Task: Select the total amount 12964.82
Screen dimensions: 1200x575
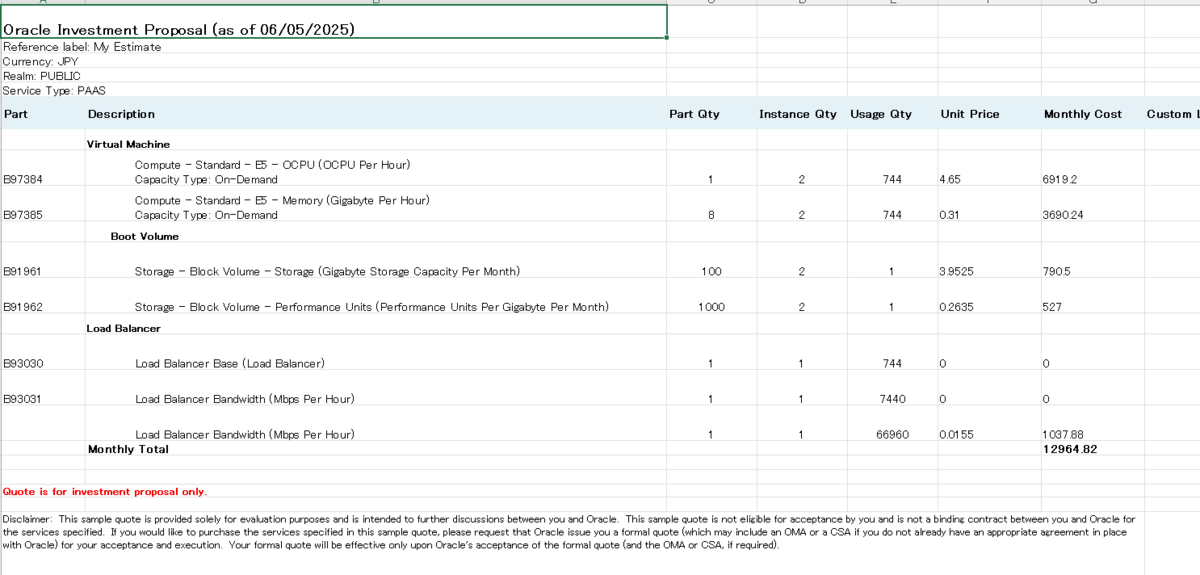Action: click(1069, 449)
